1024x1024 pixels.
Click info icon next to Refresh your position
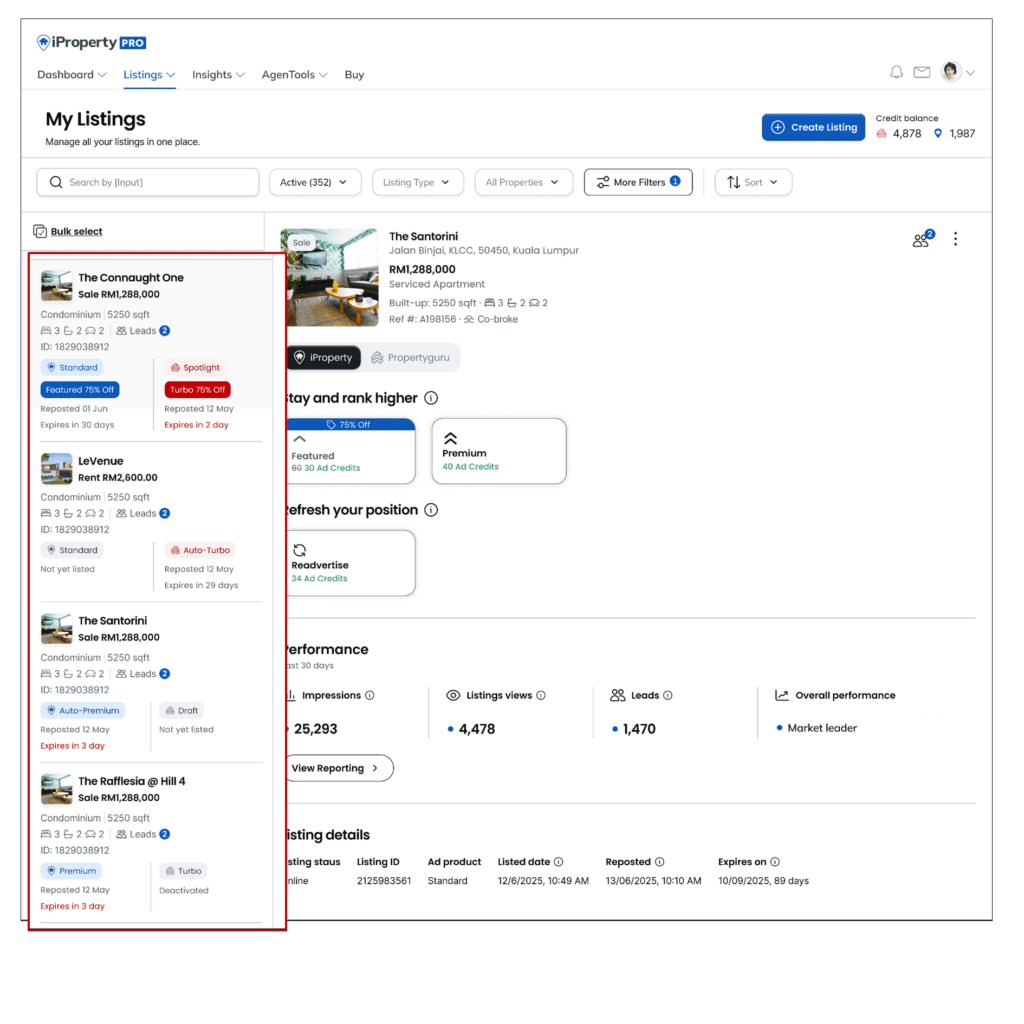click(431, 510)
